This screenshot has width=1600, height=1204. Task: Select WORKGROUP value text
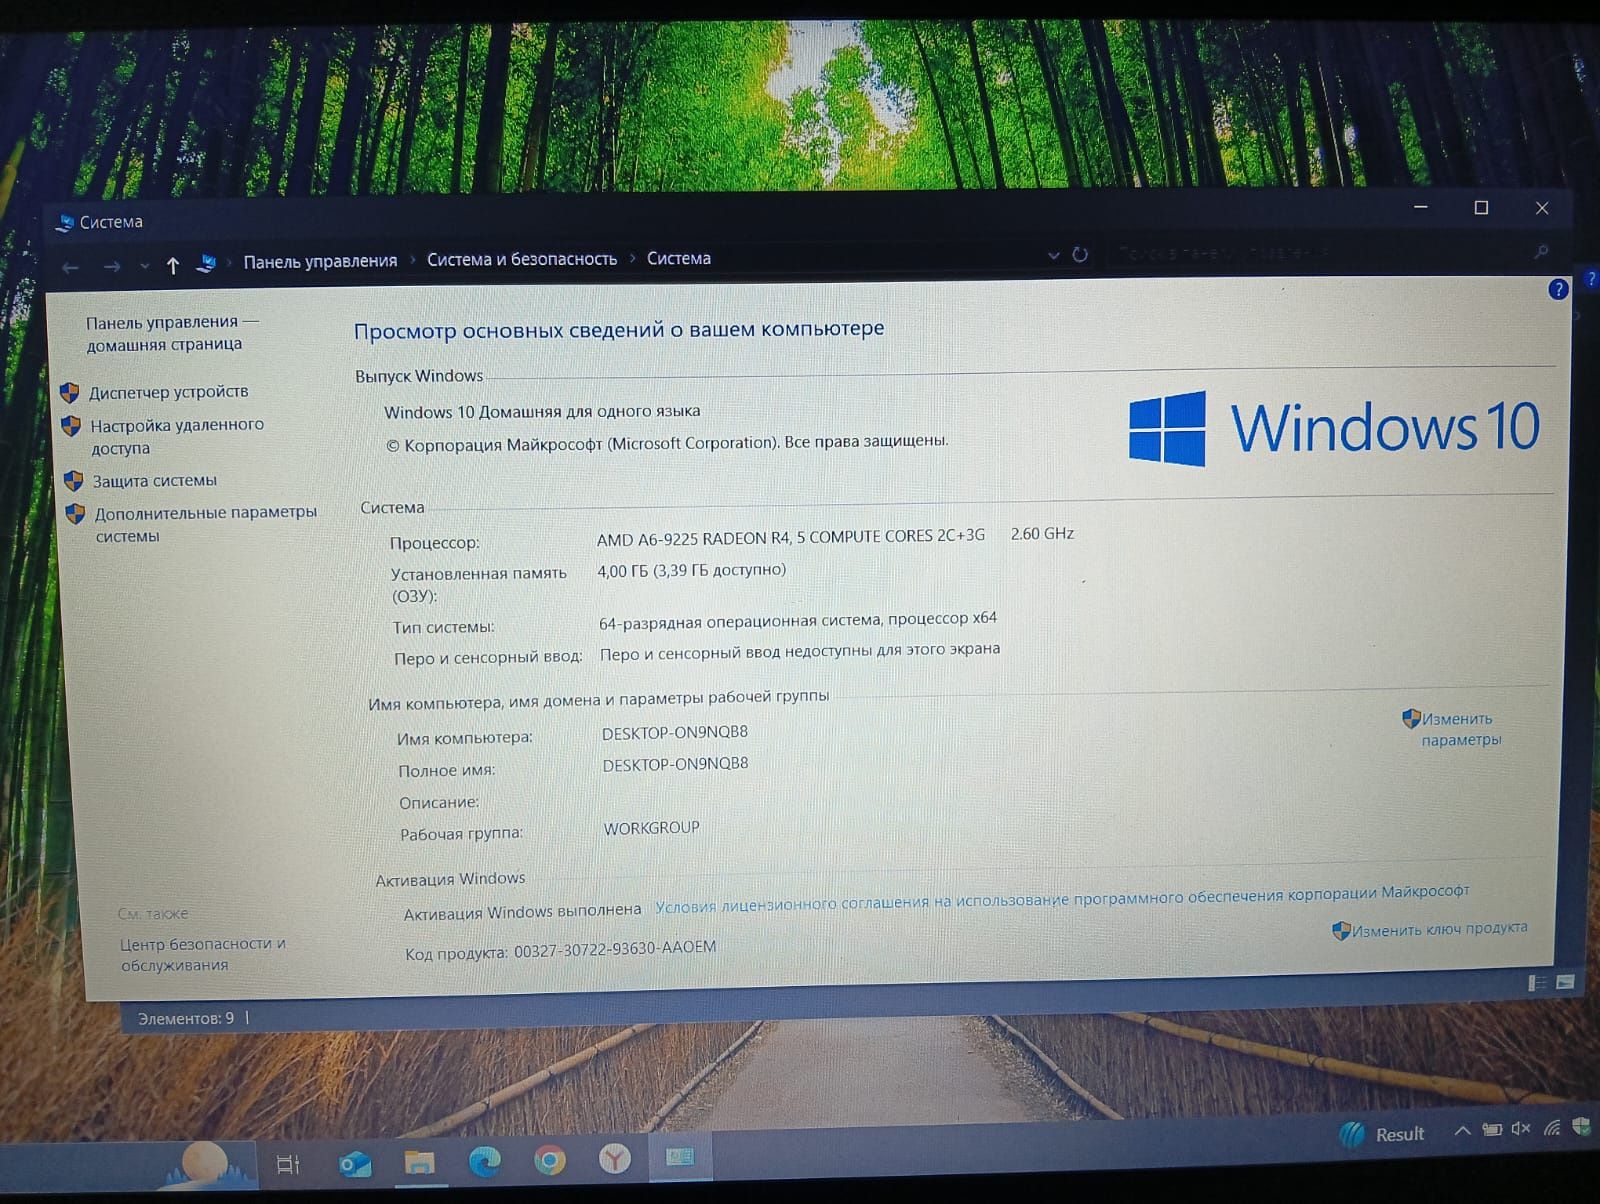tap(651, 828)
